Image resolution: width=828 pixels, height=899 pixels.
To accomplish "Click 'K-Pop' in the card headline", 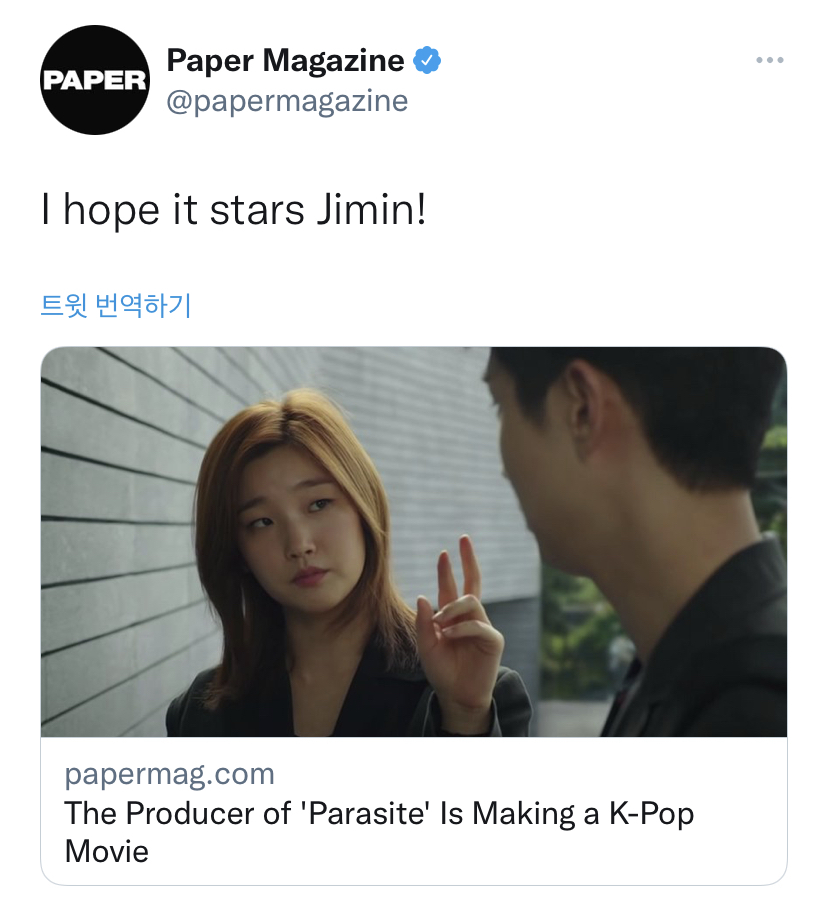I will tap(651, 814).
